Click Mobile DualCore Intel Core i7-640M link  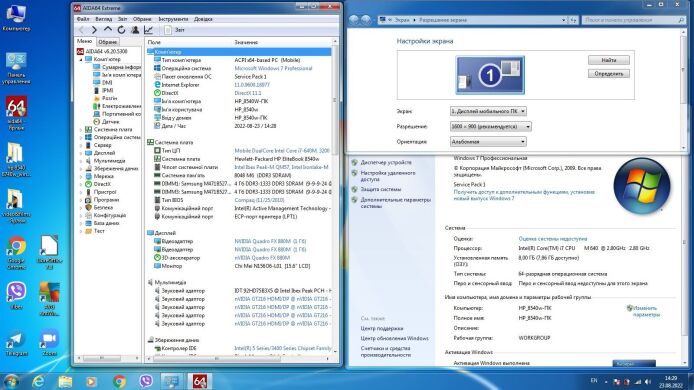pos(281,151)
